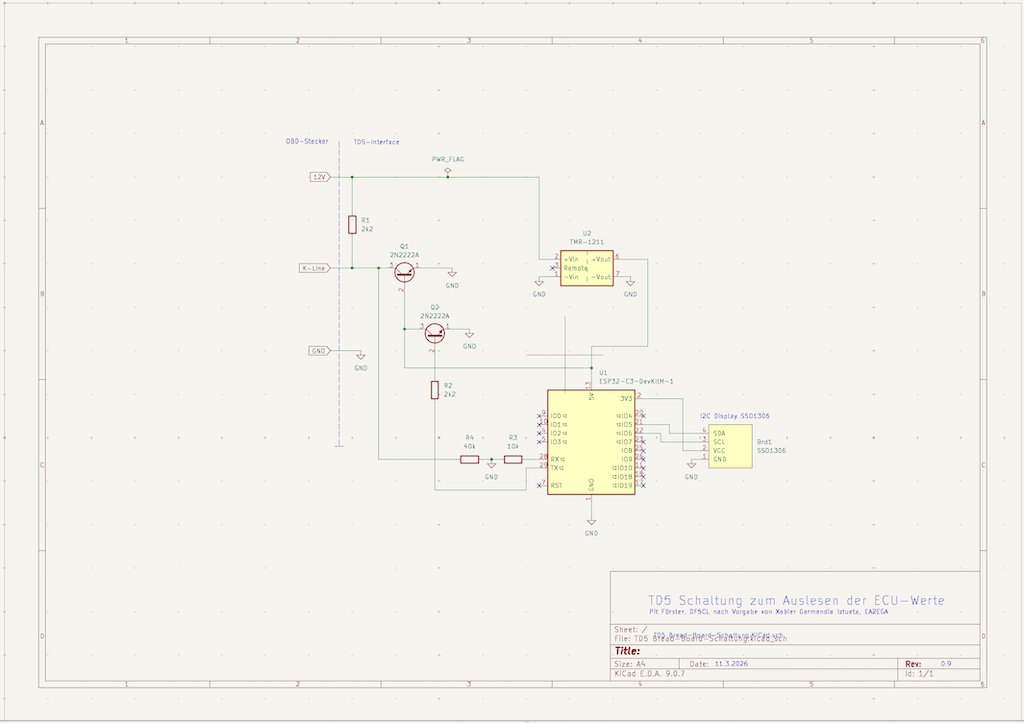Click the title block heading TD5 Schaltung
1024x723 pixels.
pyautogui.click(x=796, y=600)
